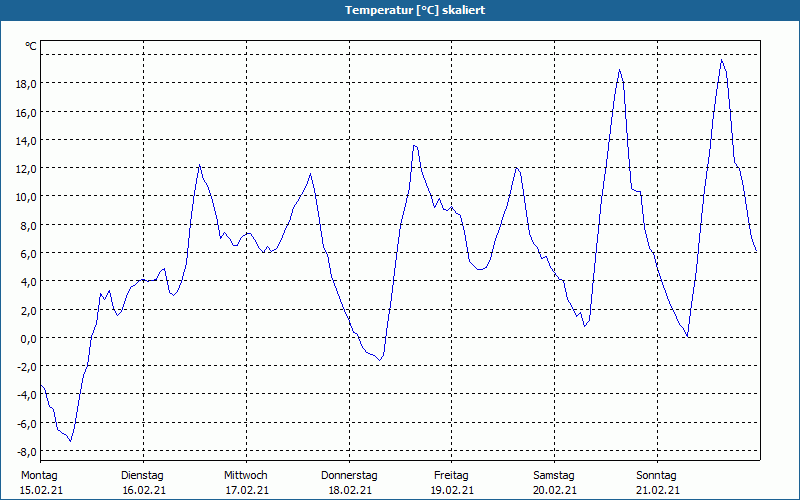Click the -6,0 y-axis label
Viewport: 800px width, 500px height.
[x=27, y=423]
